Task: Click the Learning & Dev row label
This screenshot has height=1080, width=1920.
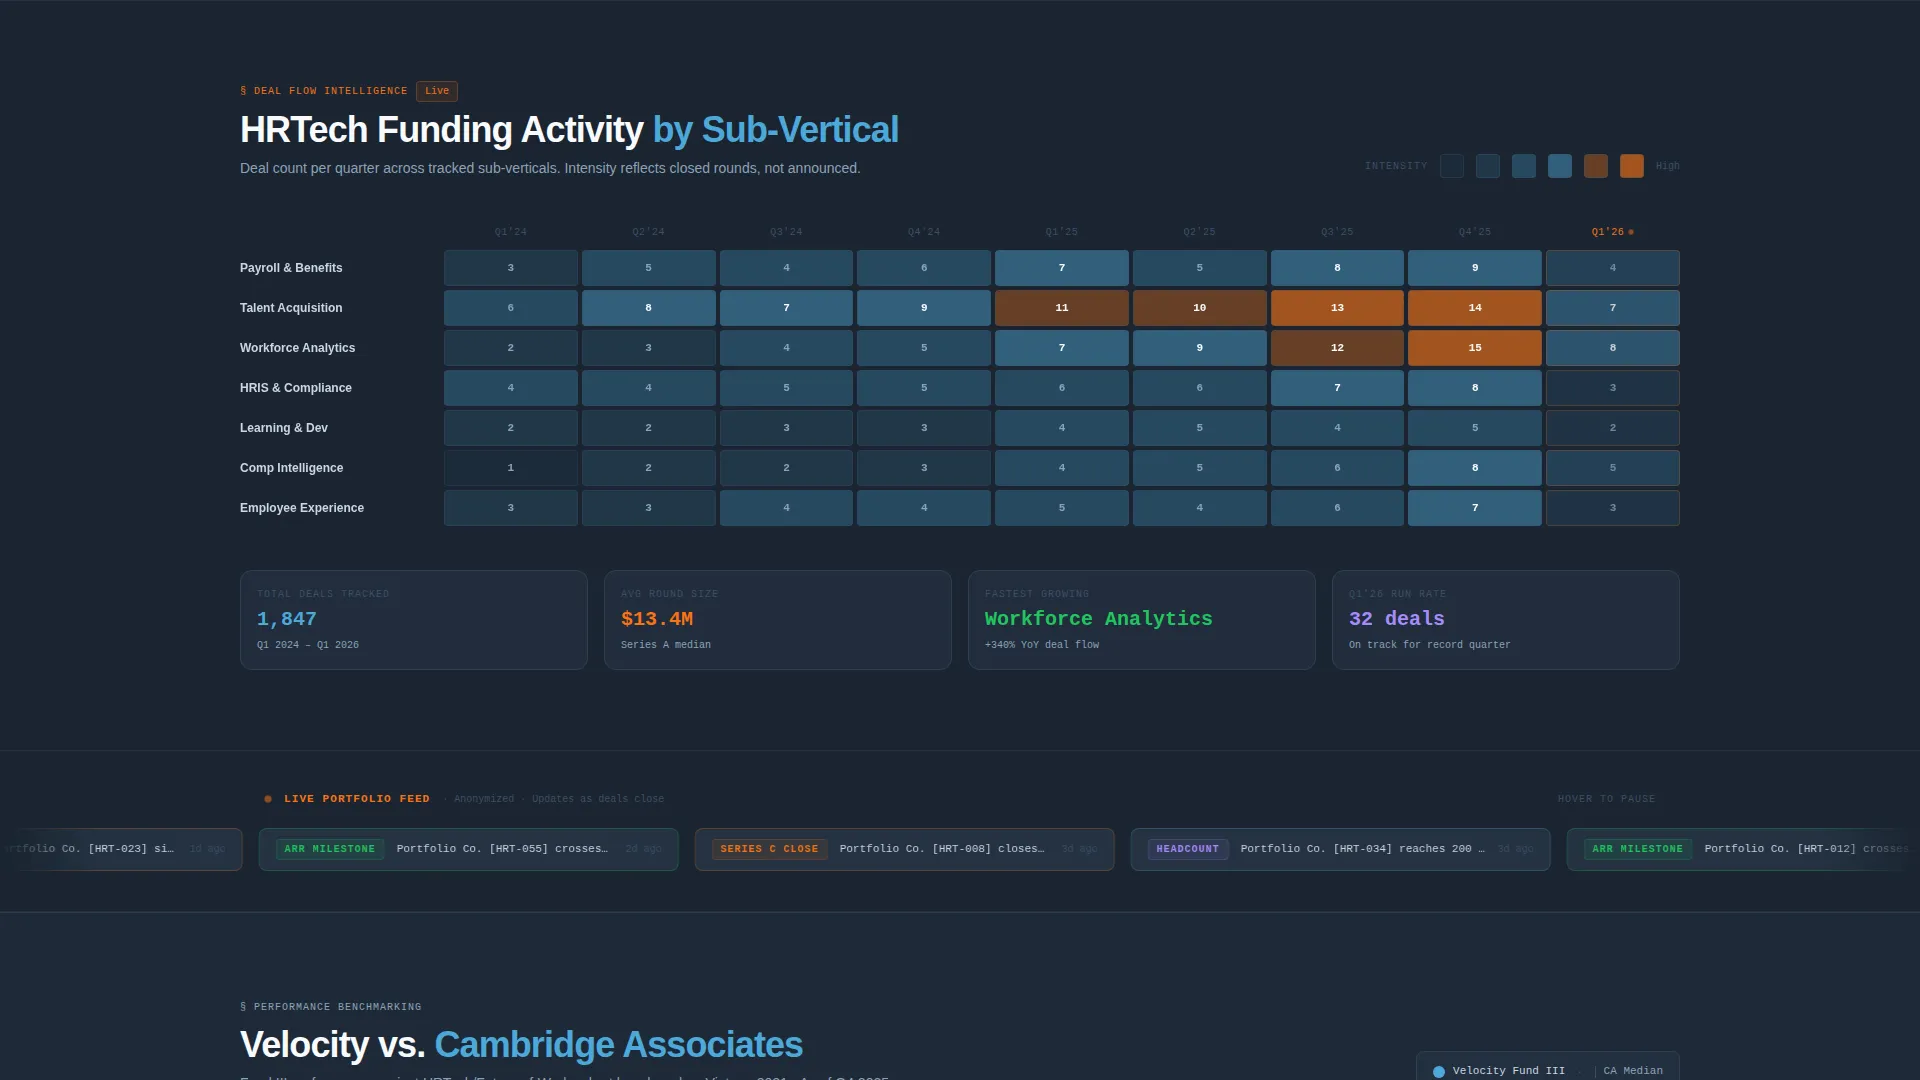Action: (x=284, y=428)
